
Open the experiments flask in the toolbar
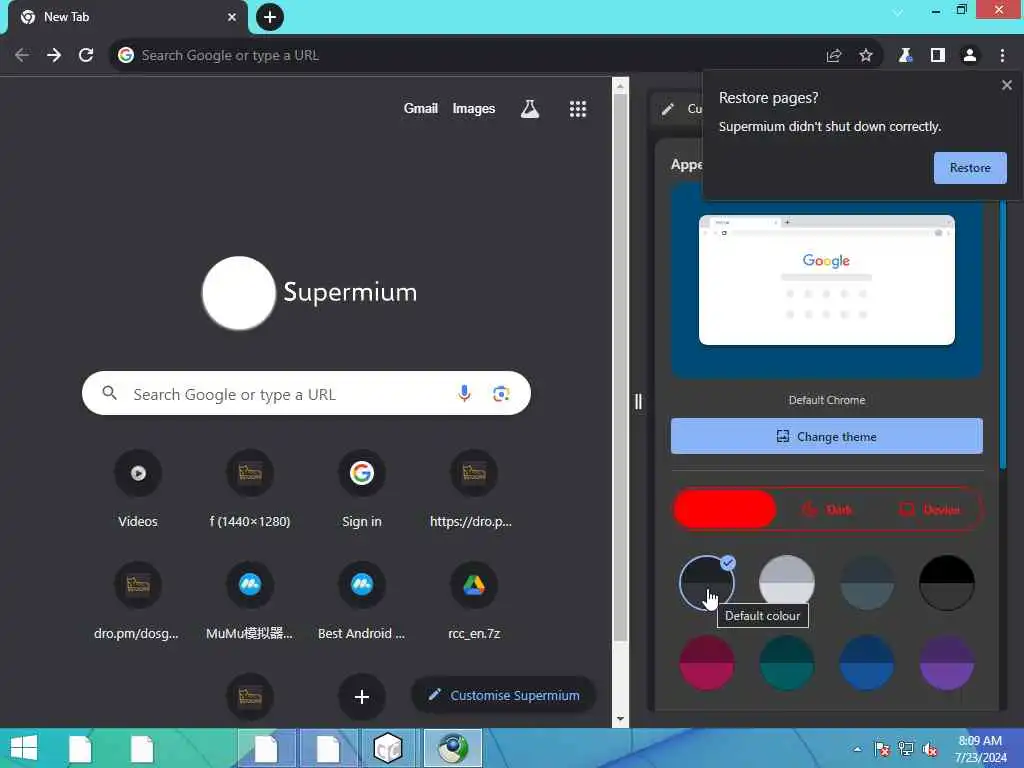(x=904, y=56)
